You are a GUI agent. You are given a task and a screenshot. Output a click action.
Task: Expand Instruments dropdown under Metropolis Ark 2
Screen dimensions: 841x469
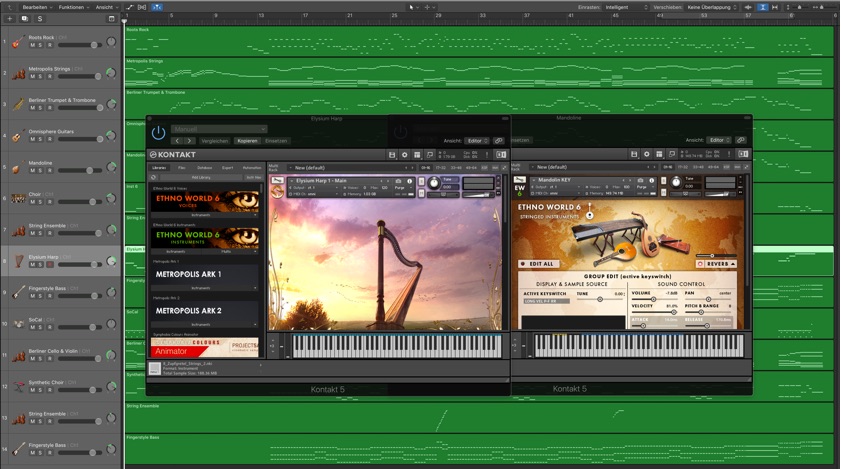pyautogui.click(x=204, y=325)
